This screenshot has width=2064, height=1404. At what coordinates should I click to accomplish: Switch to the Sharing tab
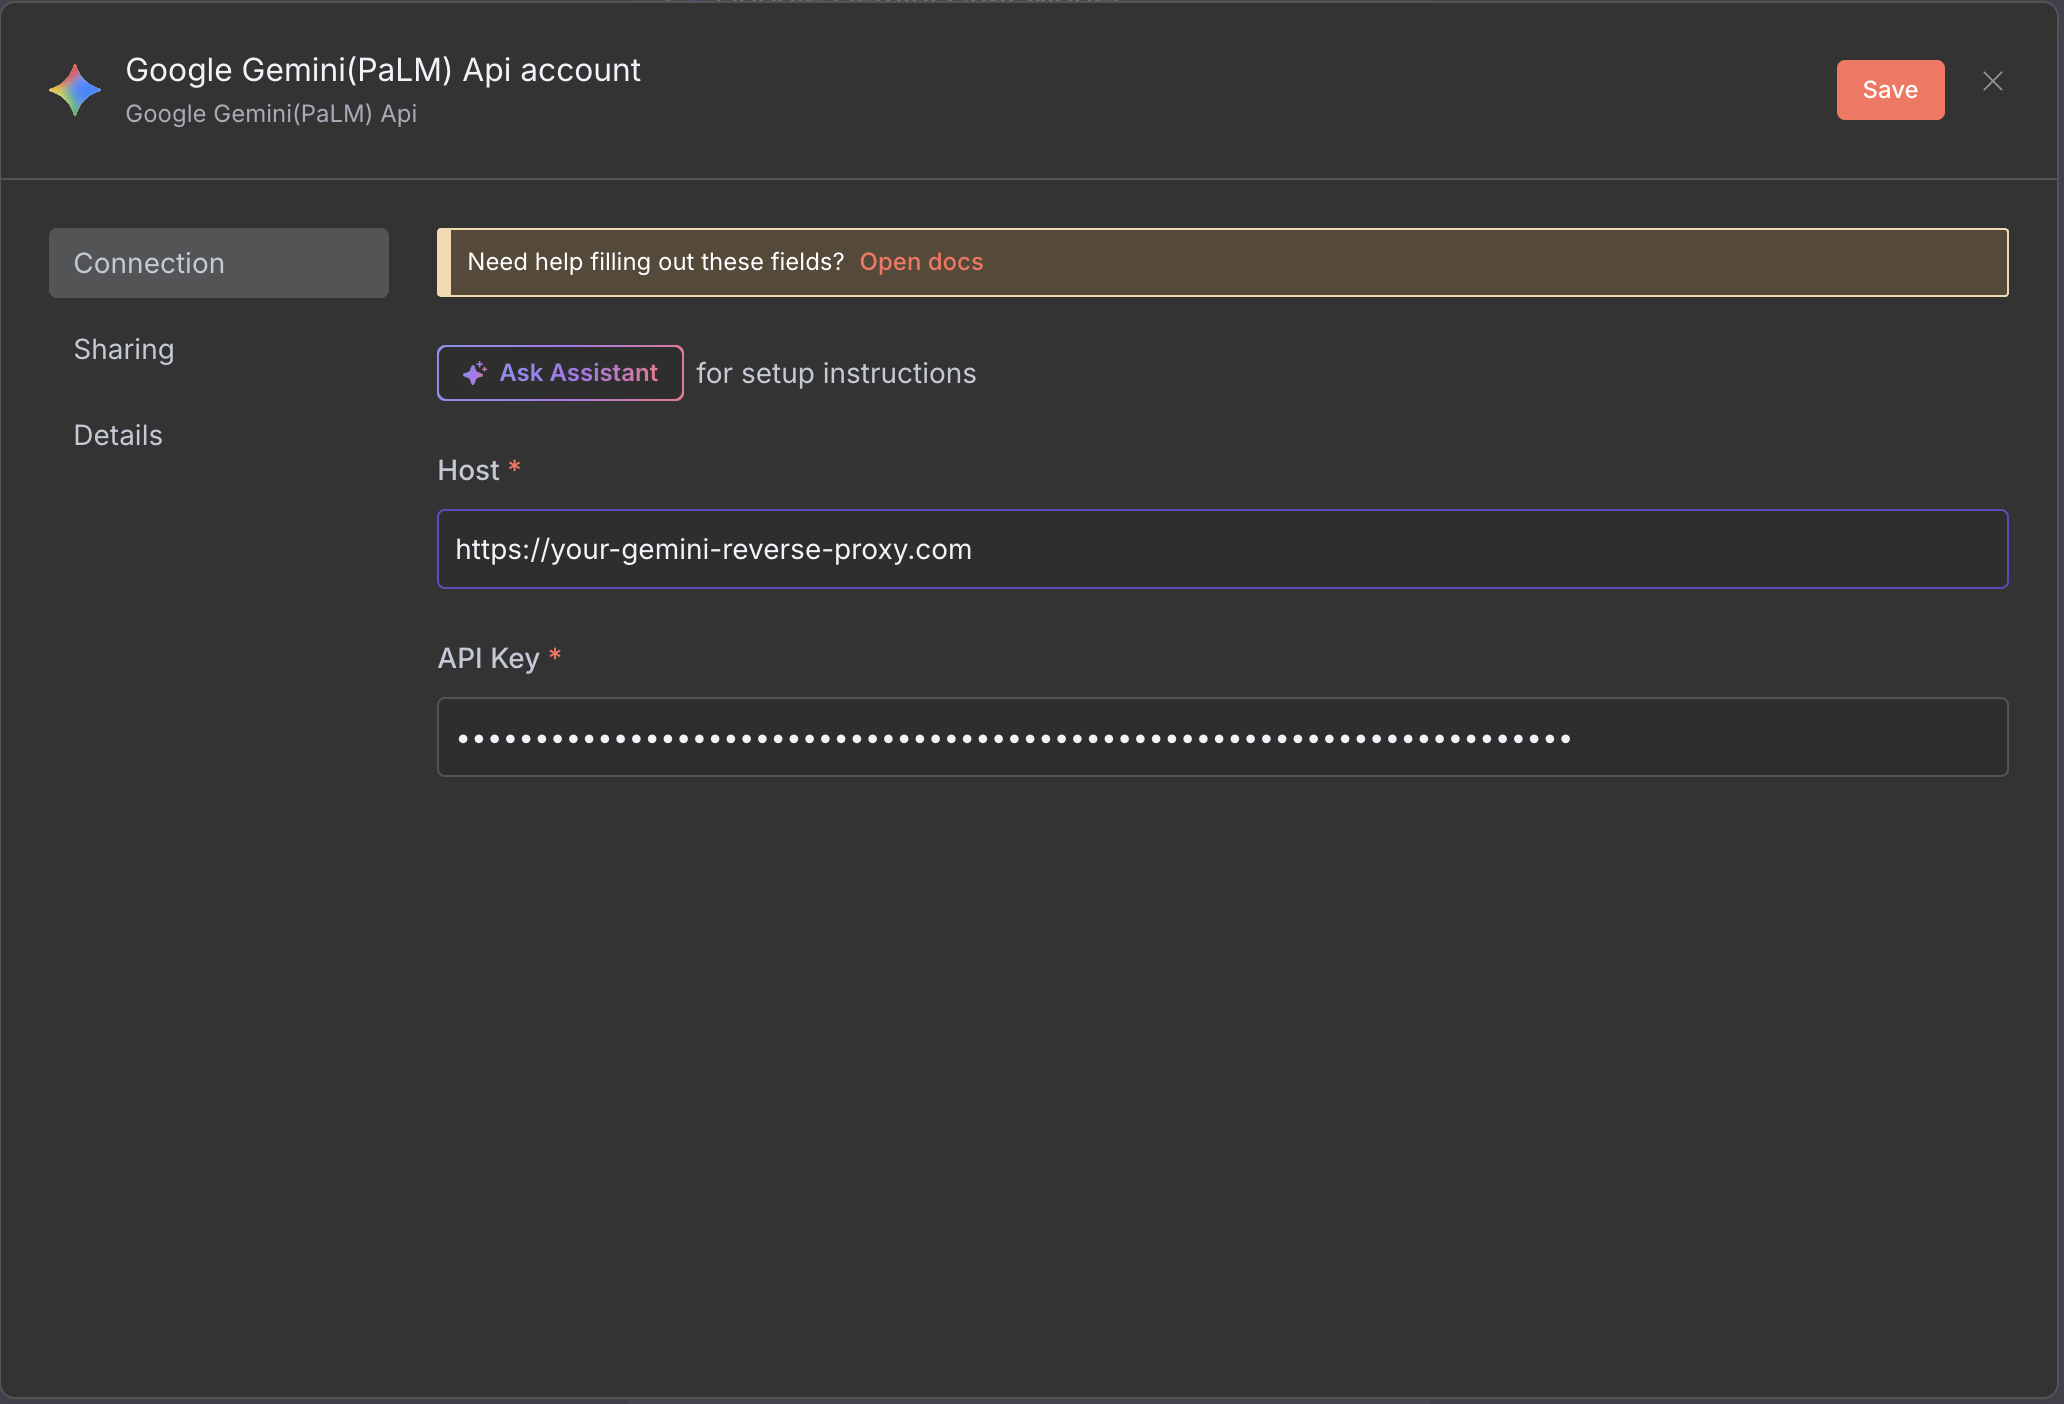pos(124,349)
